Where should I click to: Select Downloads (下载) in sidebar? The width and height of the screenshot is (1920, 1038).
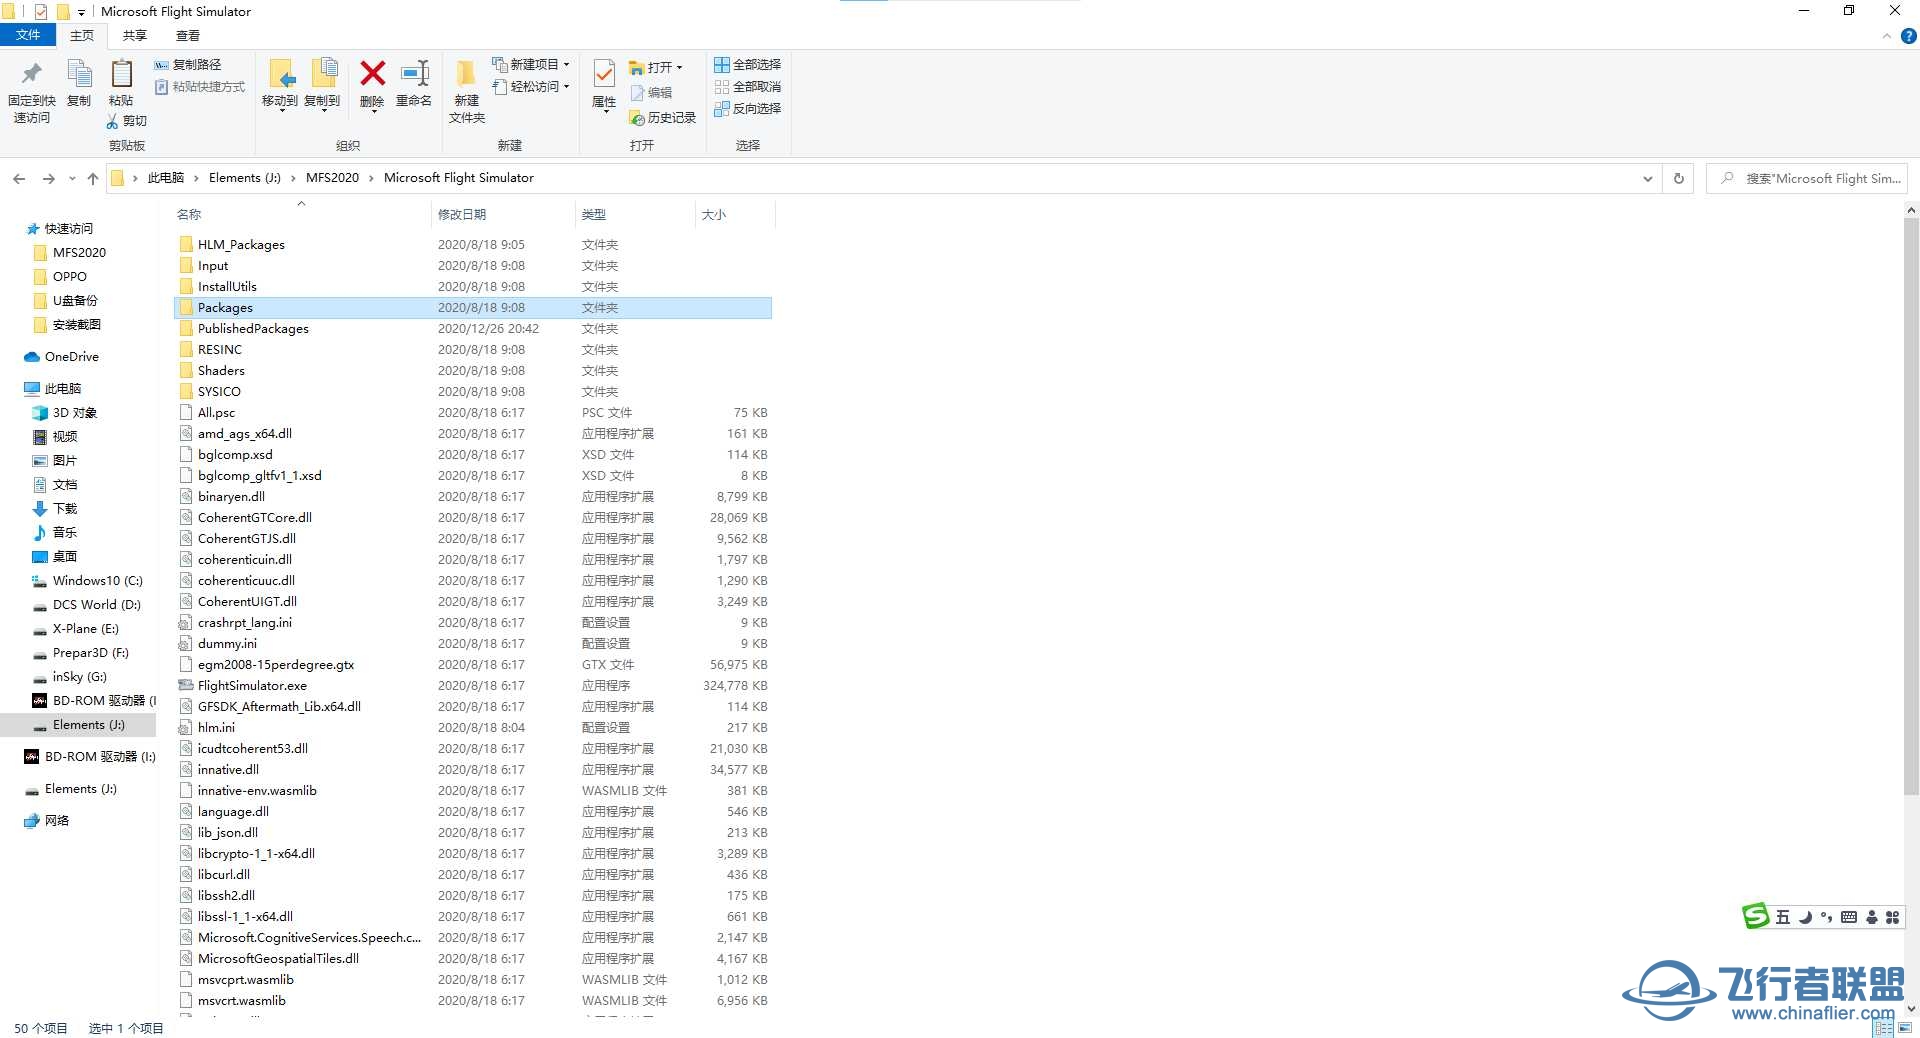click(x=65, y=509)
